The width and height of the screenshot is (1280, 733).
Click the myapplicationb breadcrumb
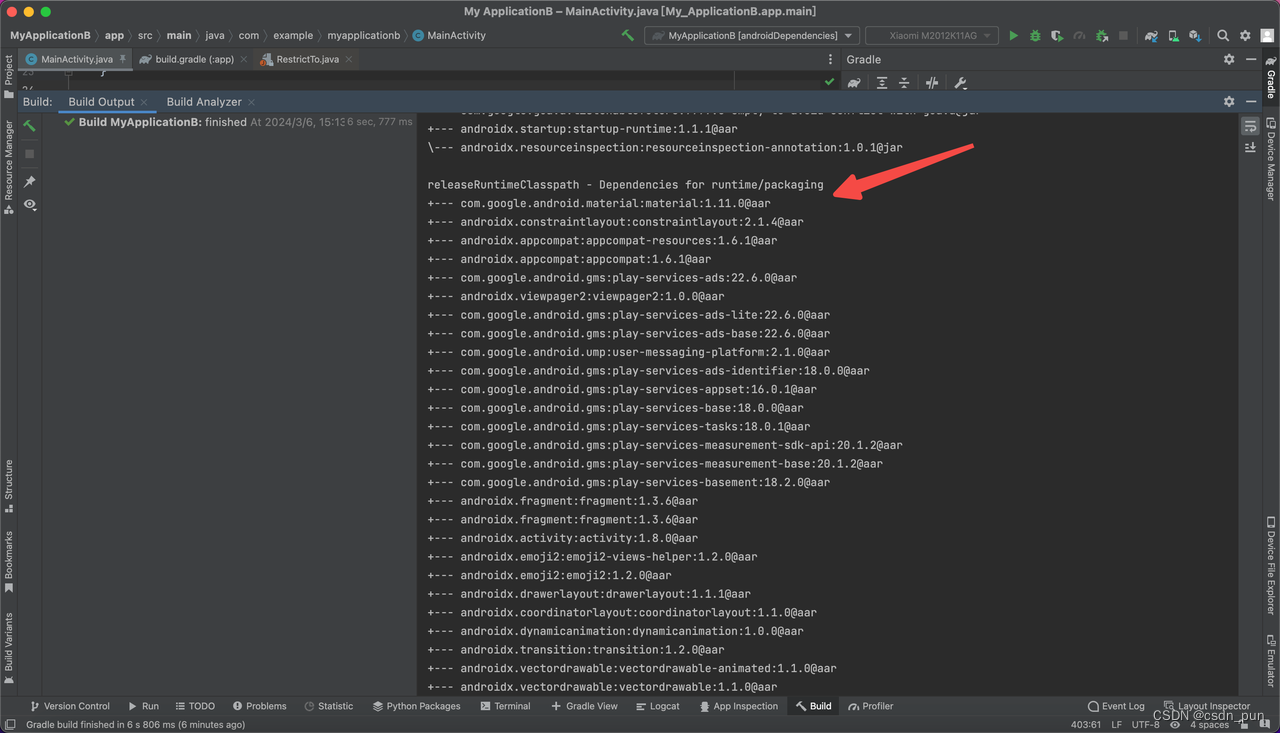point(364,35)
